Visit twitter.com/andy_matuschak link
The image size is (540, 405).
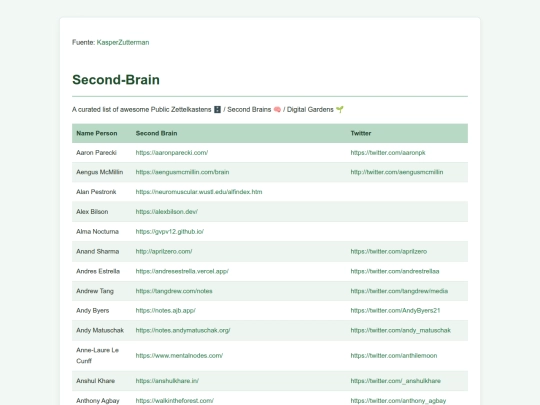pos(401,330)
